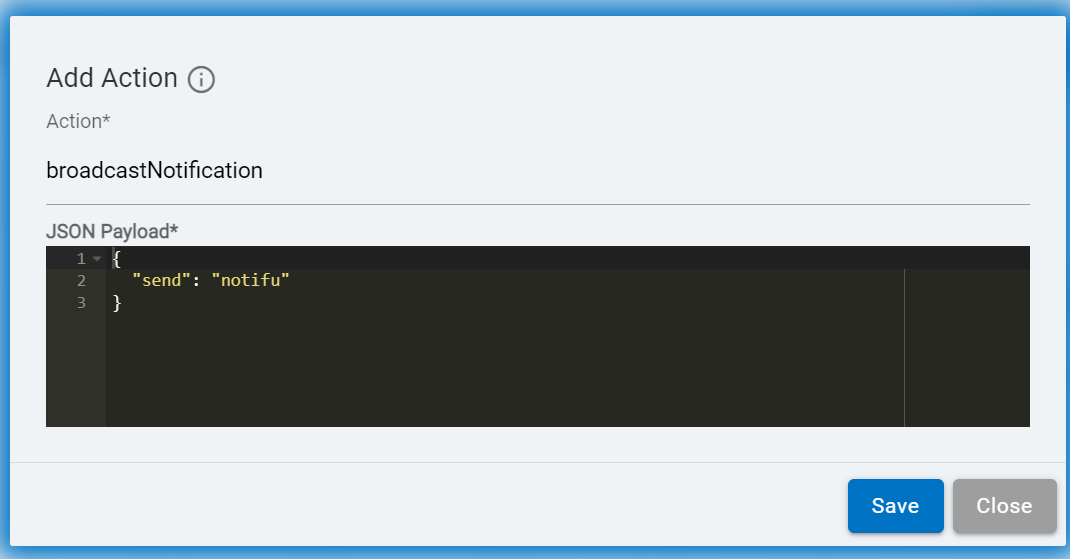Screen dimensions: 1070x559
Task: Select line number 1 in the gutter
Action: (x=81, y=259)
